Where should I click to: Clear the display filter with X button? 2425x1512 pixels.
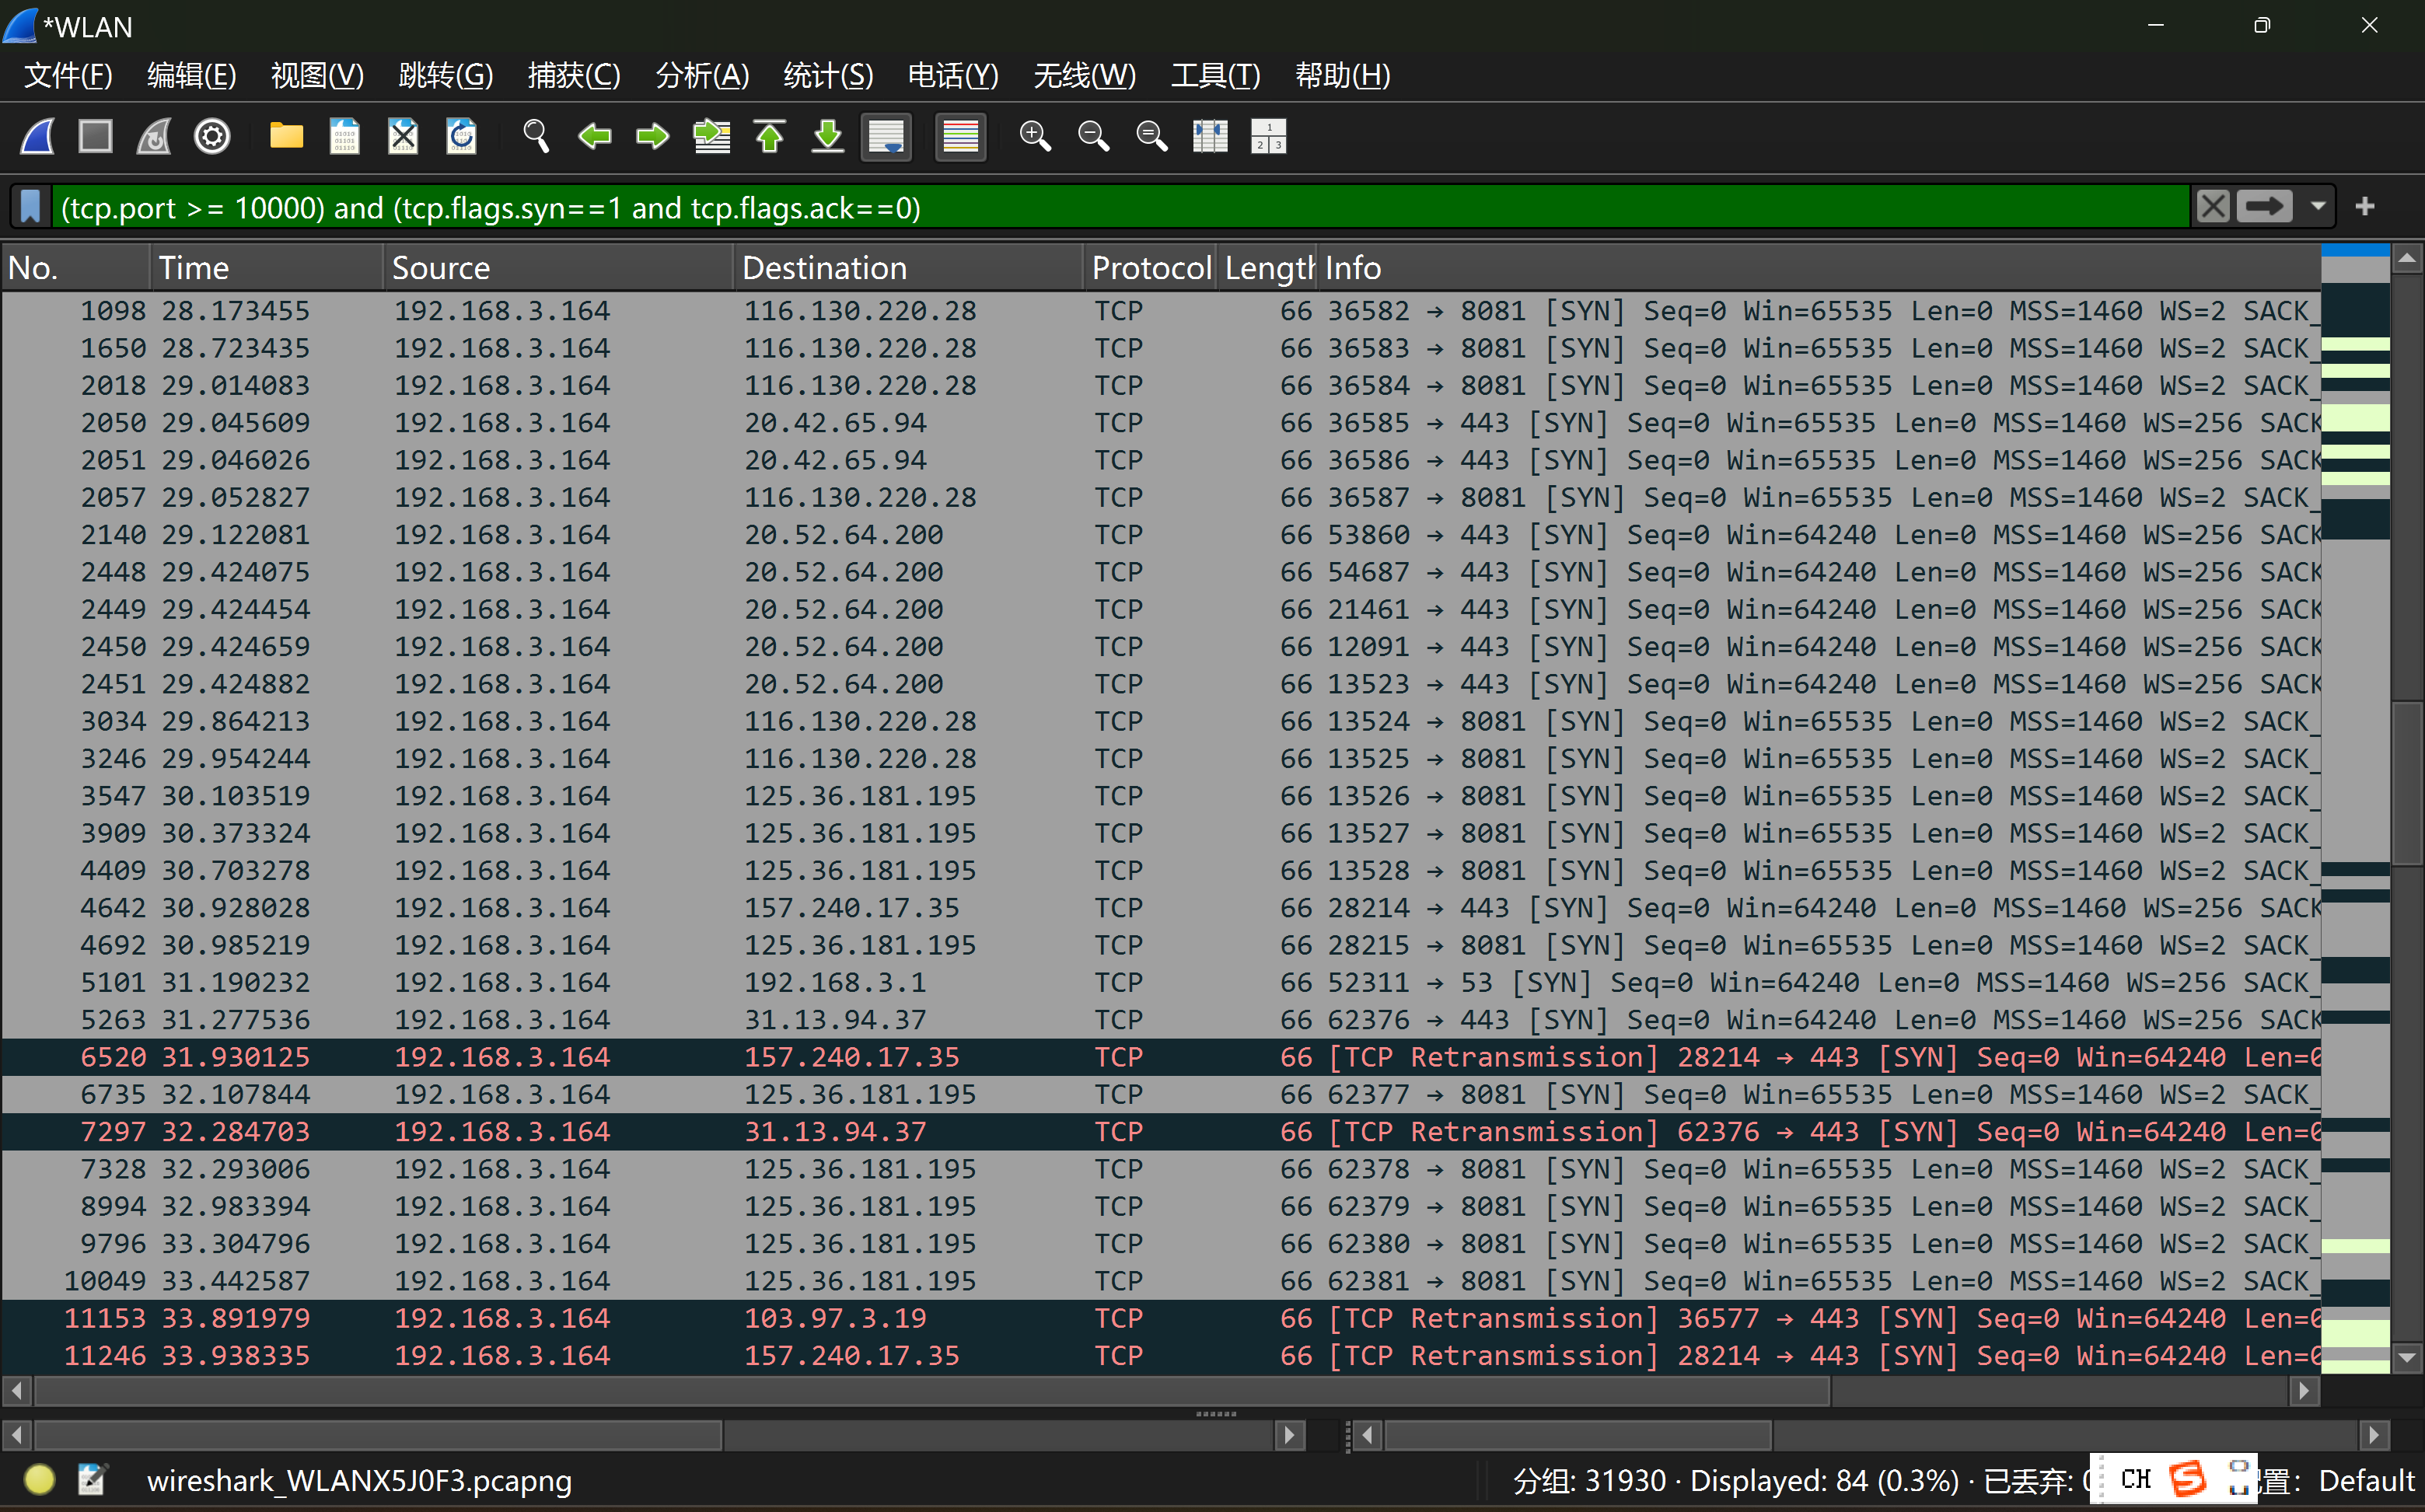click(2212, 207)
